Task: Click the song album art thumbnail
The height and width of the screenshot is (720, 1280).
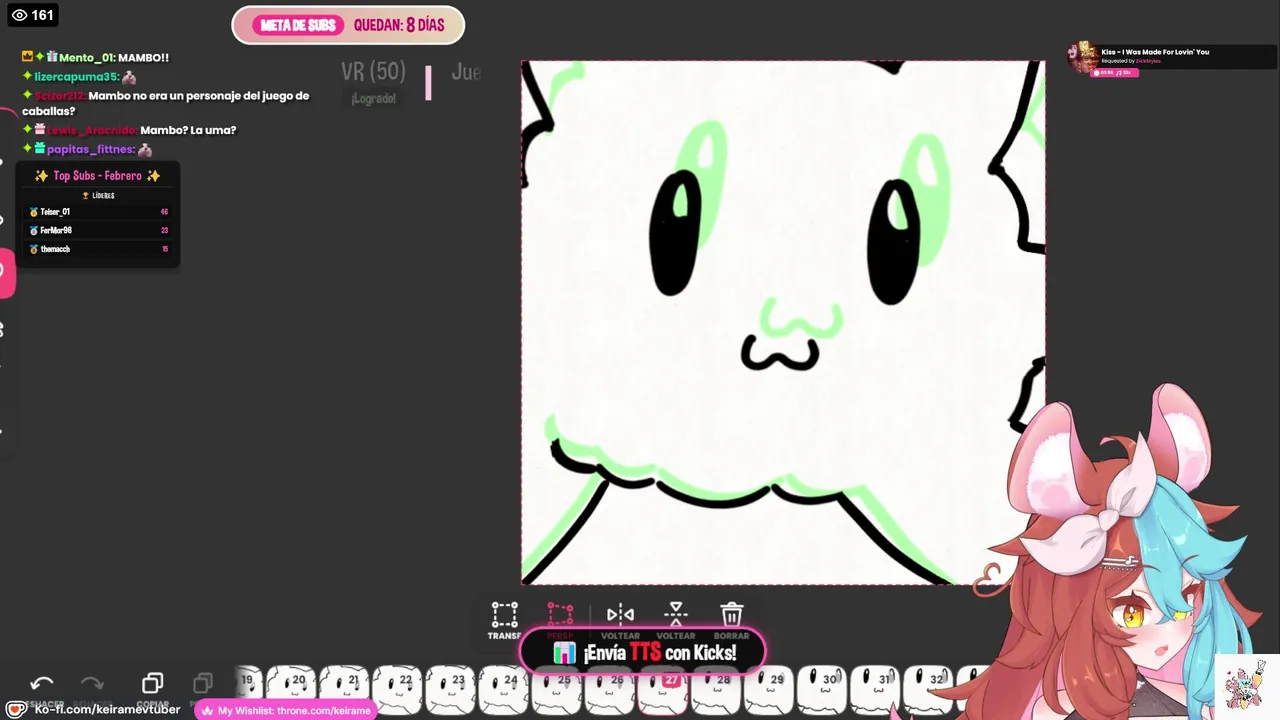Action: [x=1083, y=58]
